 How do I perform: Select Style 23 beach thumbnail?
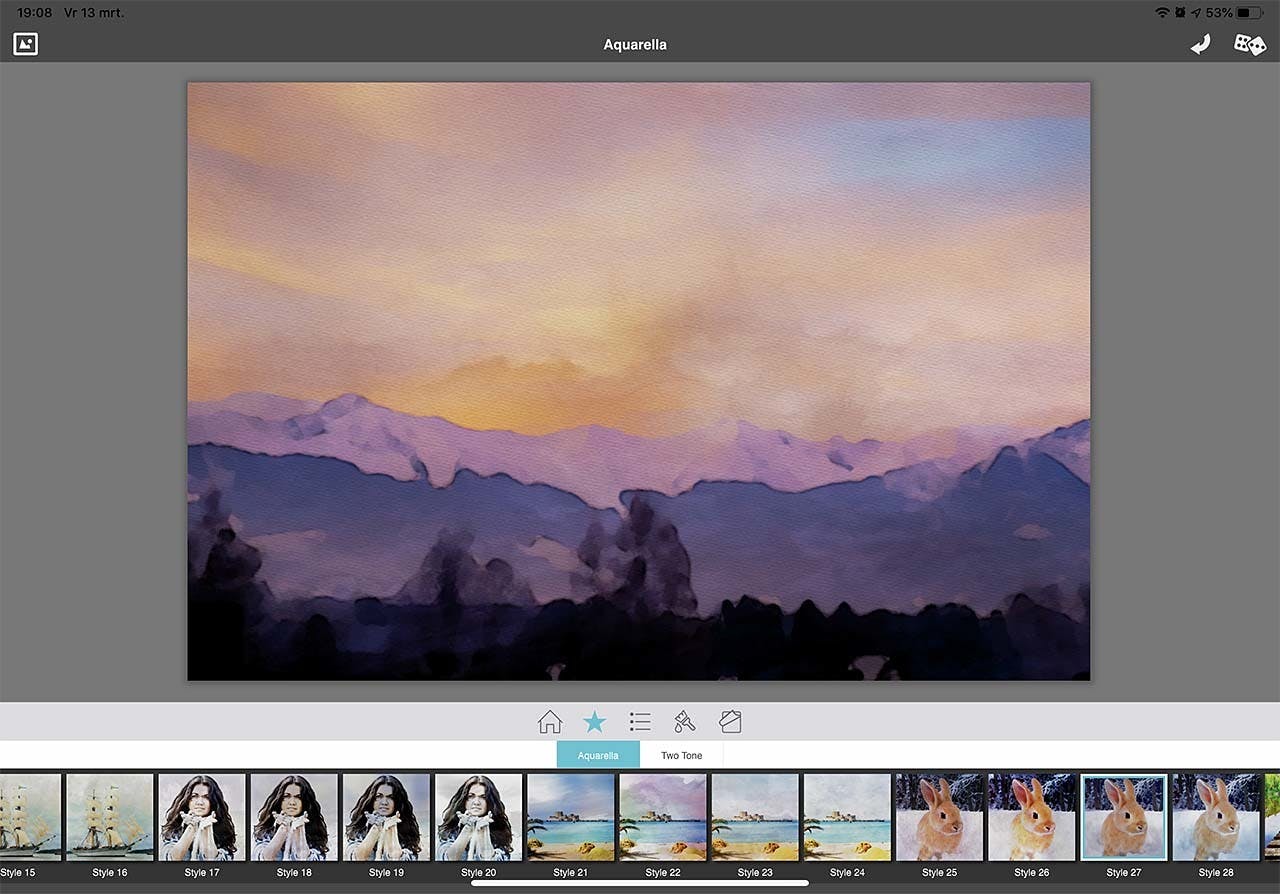755,817
